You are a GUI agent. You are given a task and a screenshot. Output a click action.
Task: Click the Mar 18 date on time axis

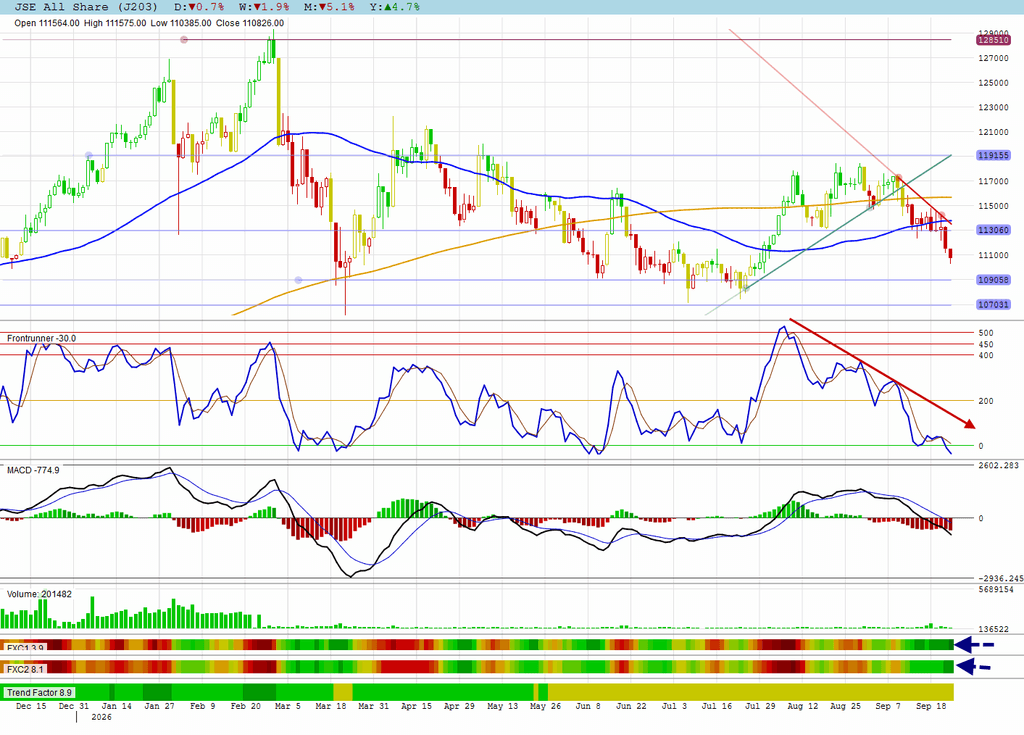point(330,706)
